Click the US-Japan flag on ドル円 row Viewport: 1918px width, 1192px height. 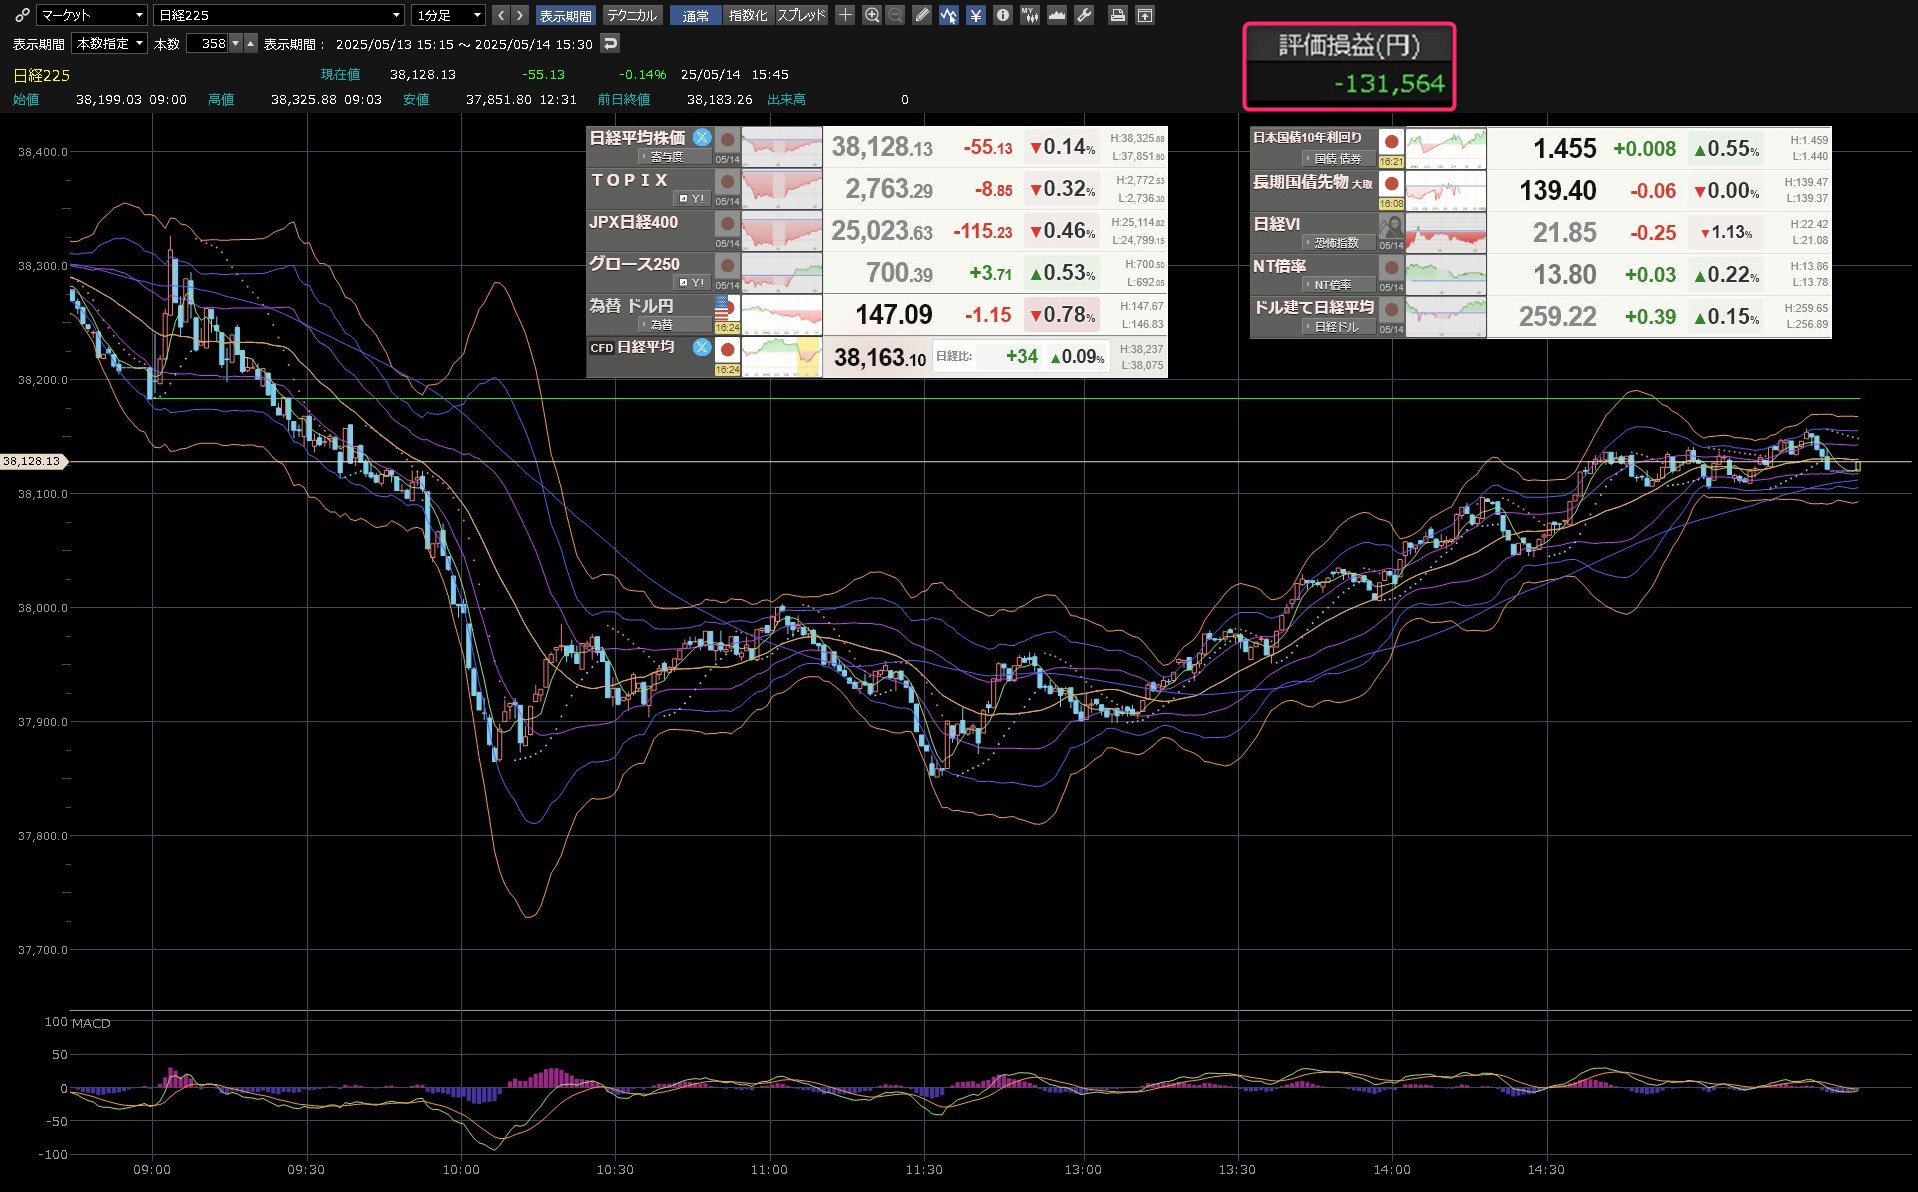[728, 308]
